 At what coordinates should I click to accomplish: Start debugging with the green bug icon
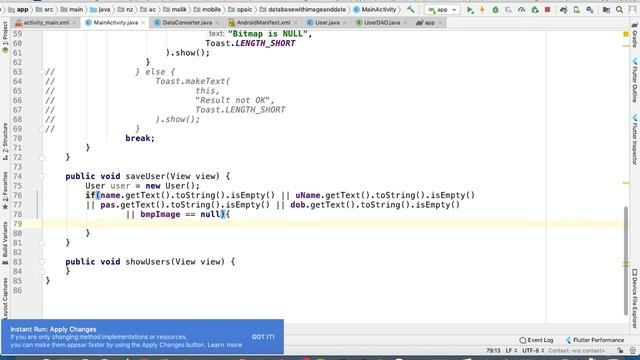click(x=495, y=9)
